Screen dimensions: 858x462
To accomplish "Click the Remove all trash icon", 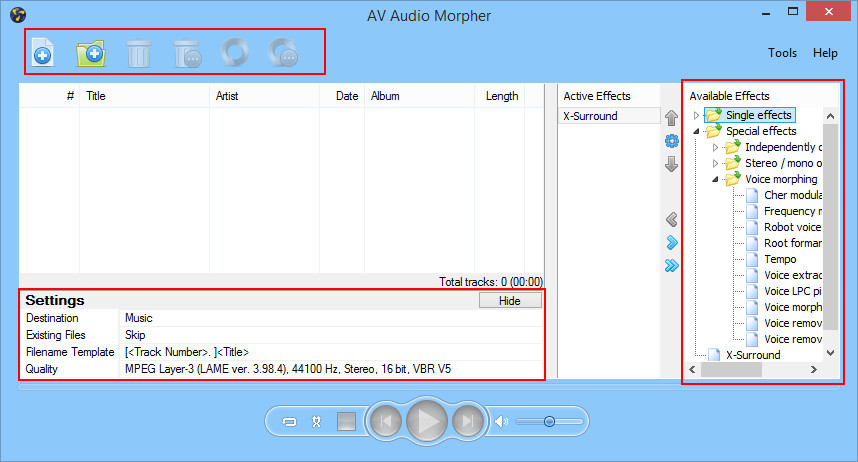I will click(x=187, y=53).
